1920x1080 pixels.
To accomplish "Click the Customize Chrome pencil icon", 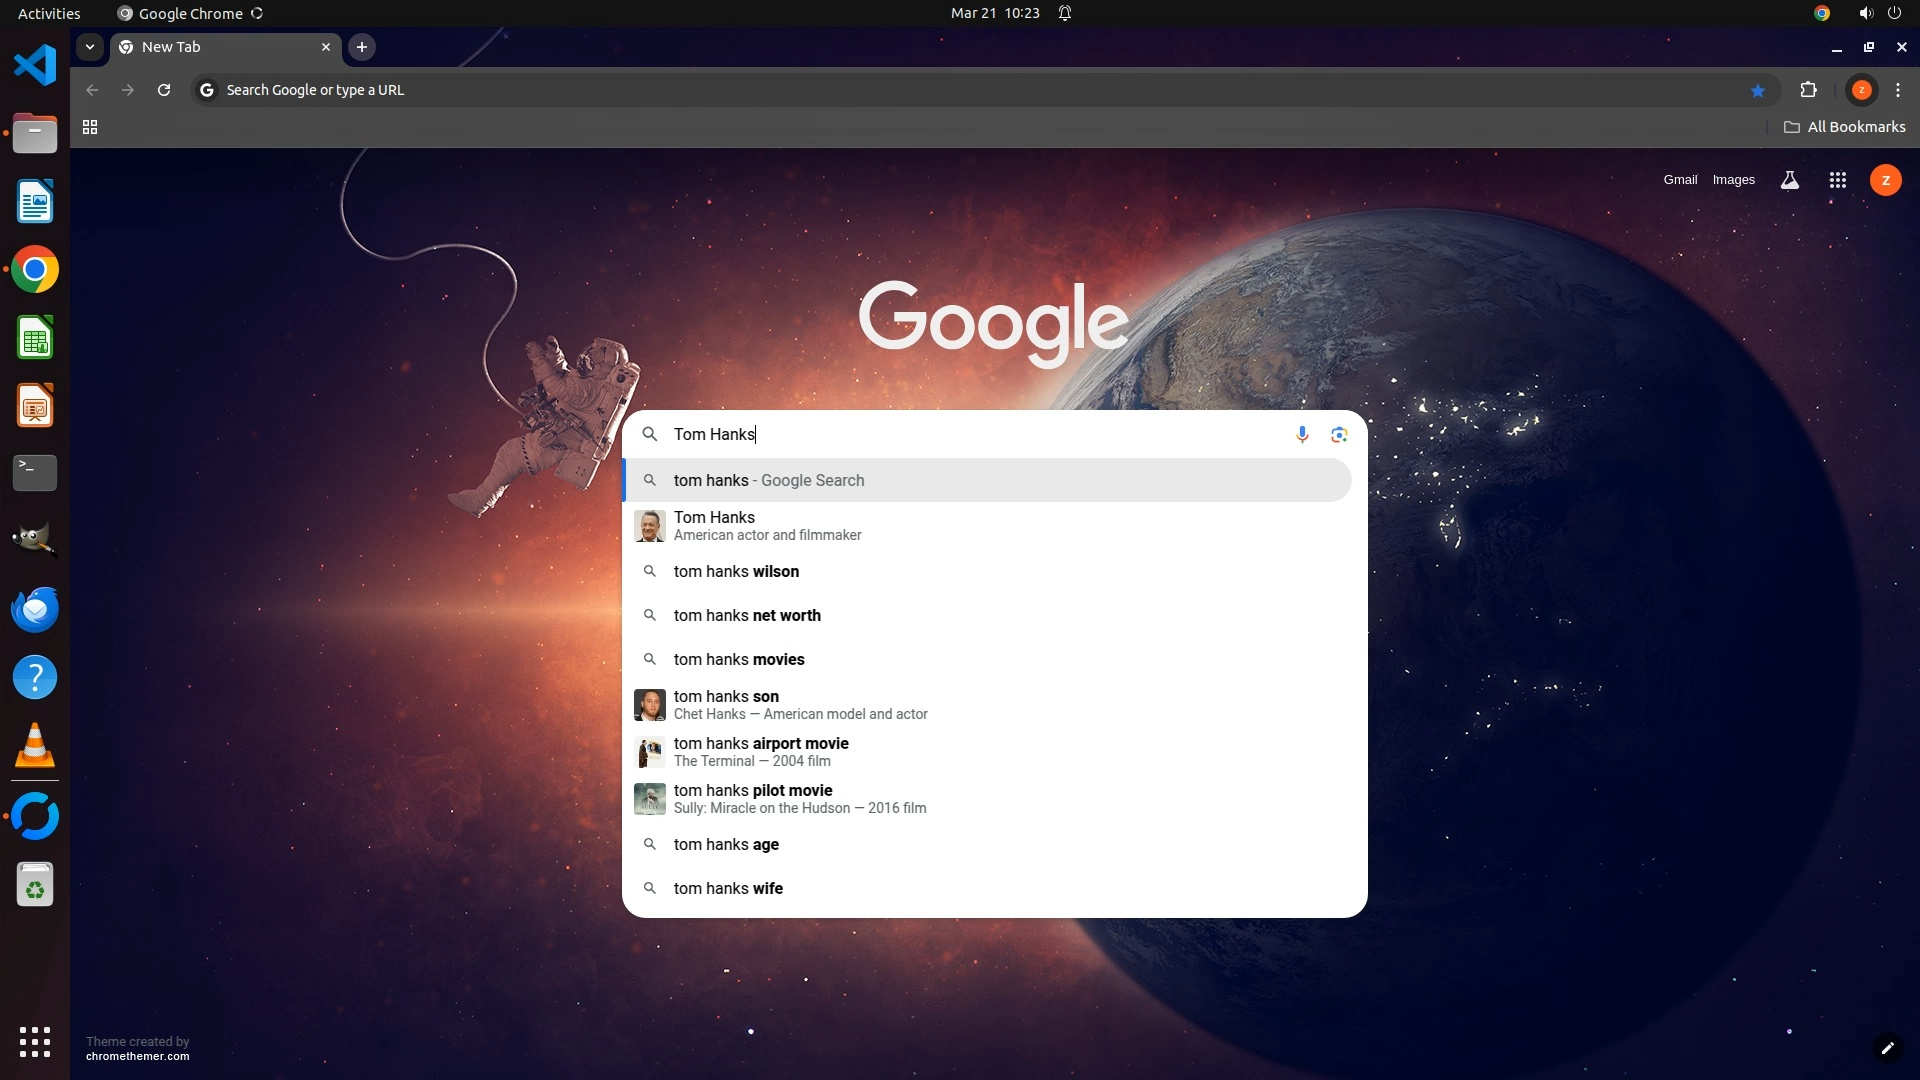I will tap(1887, 1048).
